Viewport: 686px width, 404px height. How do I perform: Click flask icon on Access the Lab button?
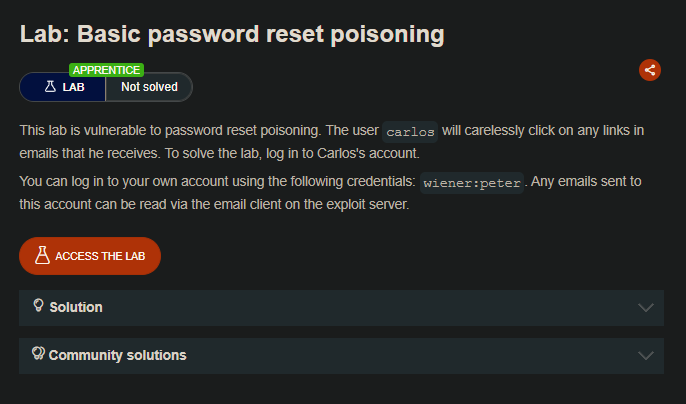click(42, 256)
